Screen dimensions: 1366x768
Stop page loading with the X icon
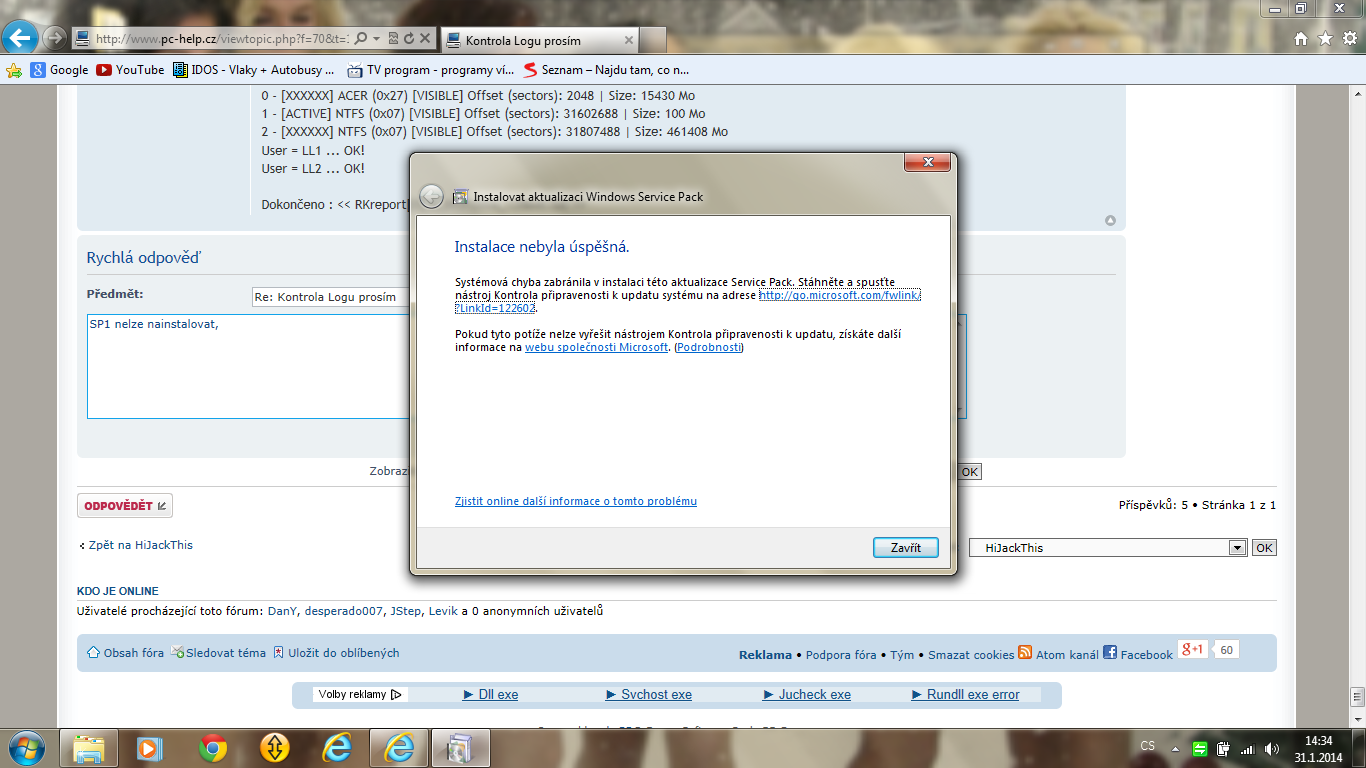pos(425,39)
